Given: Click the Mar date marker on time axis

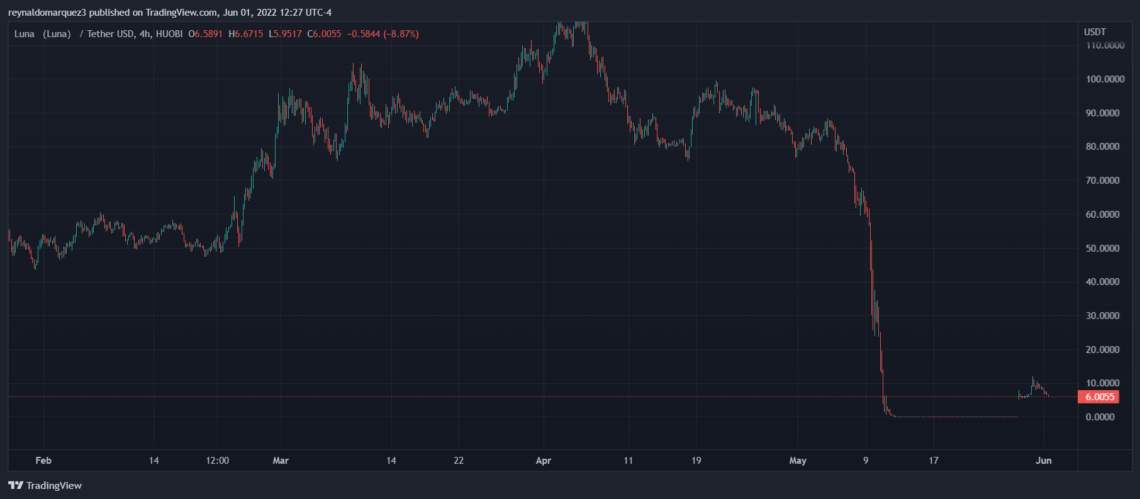Looking at the screenshot, I should click(280, 461).
